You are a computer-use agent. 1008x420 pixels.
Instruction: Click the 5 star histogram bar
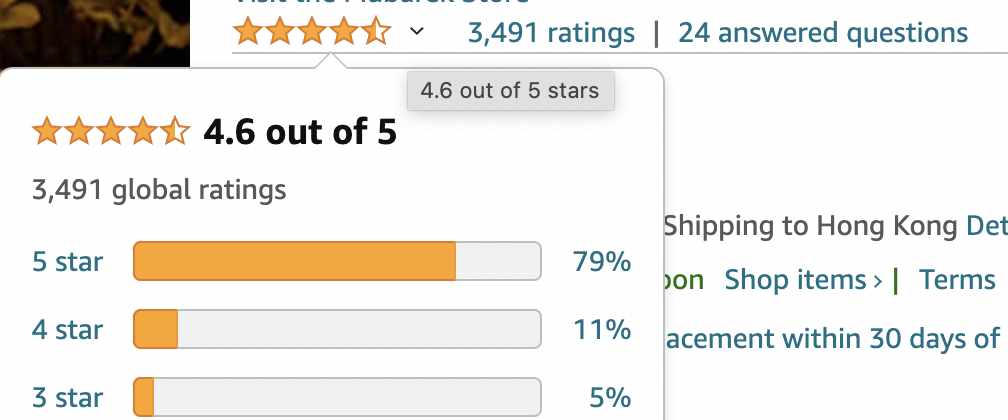(337, 261)
